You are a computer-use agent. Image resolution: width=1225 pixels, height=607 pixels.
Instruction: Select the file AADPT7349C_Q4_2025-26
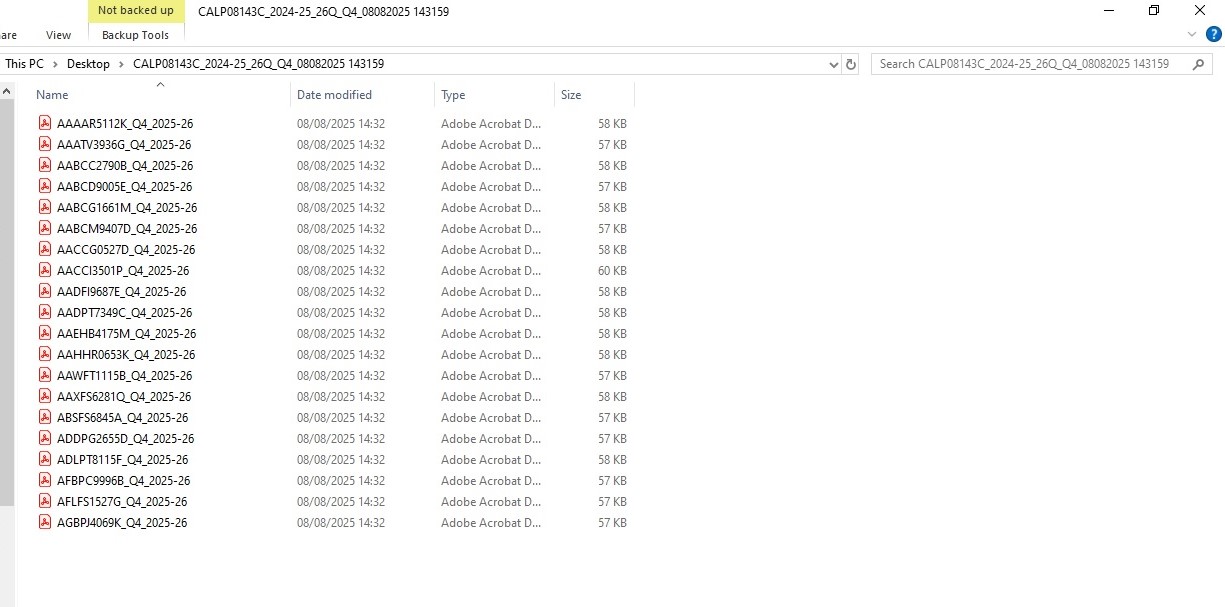pos(124,312)
